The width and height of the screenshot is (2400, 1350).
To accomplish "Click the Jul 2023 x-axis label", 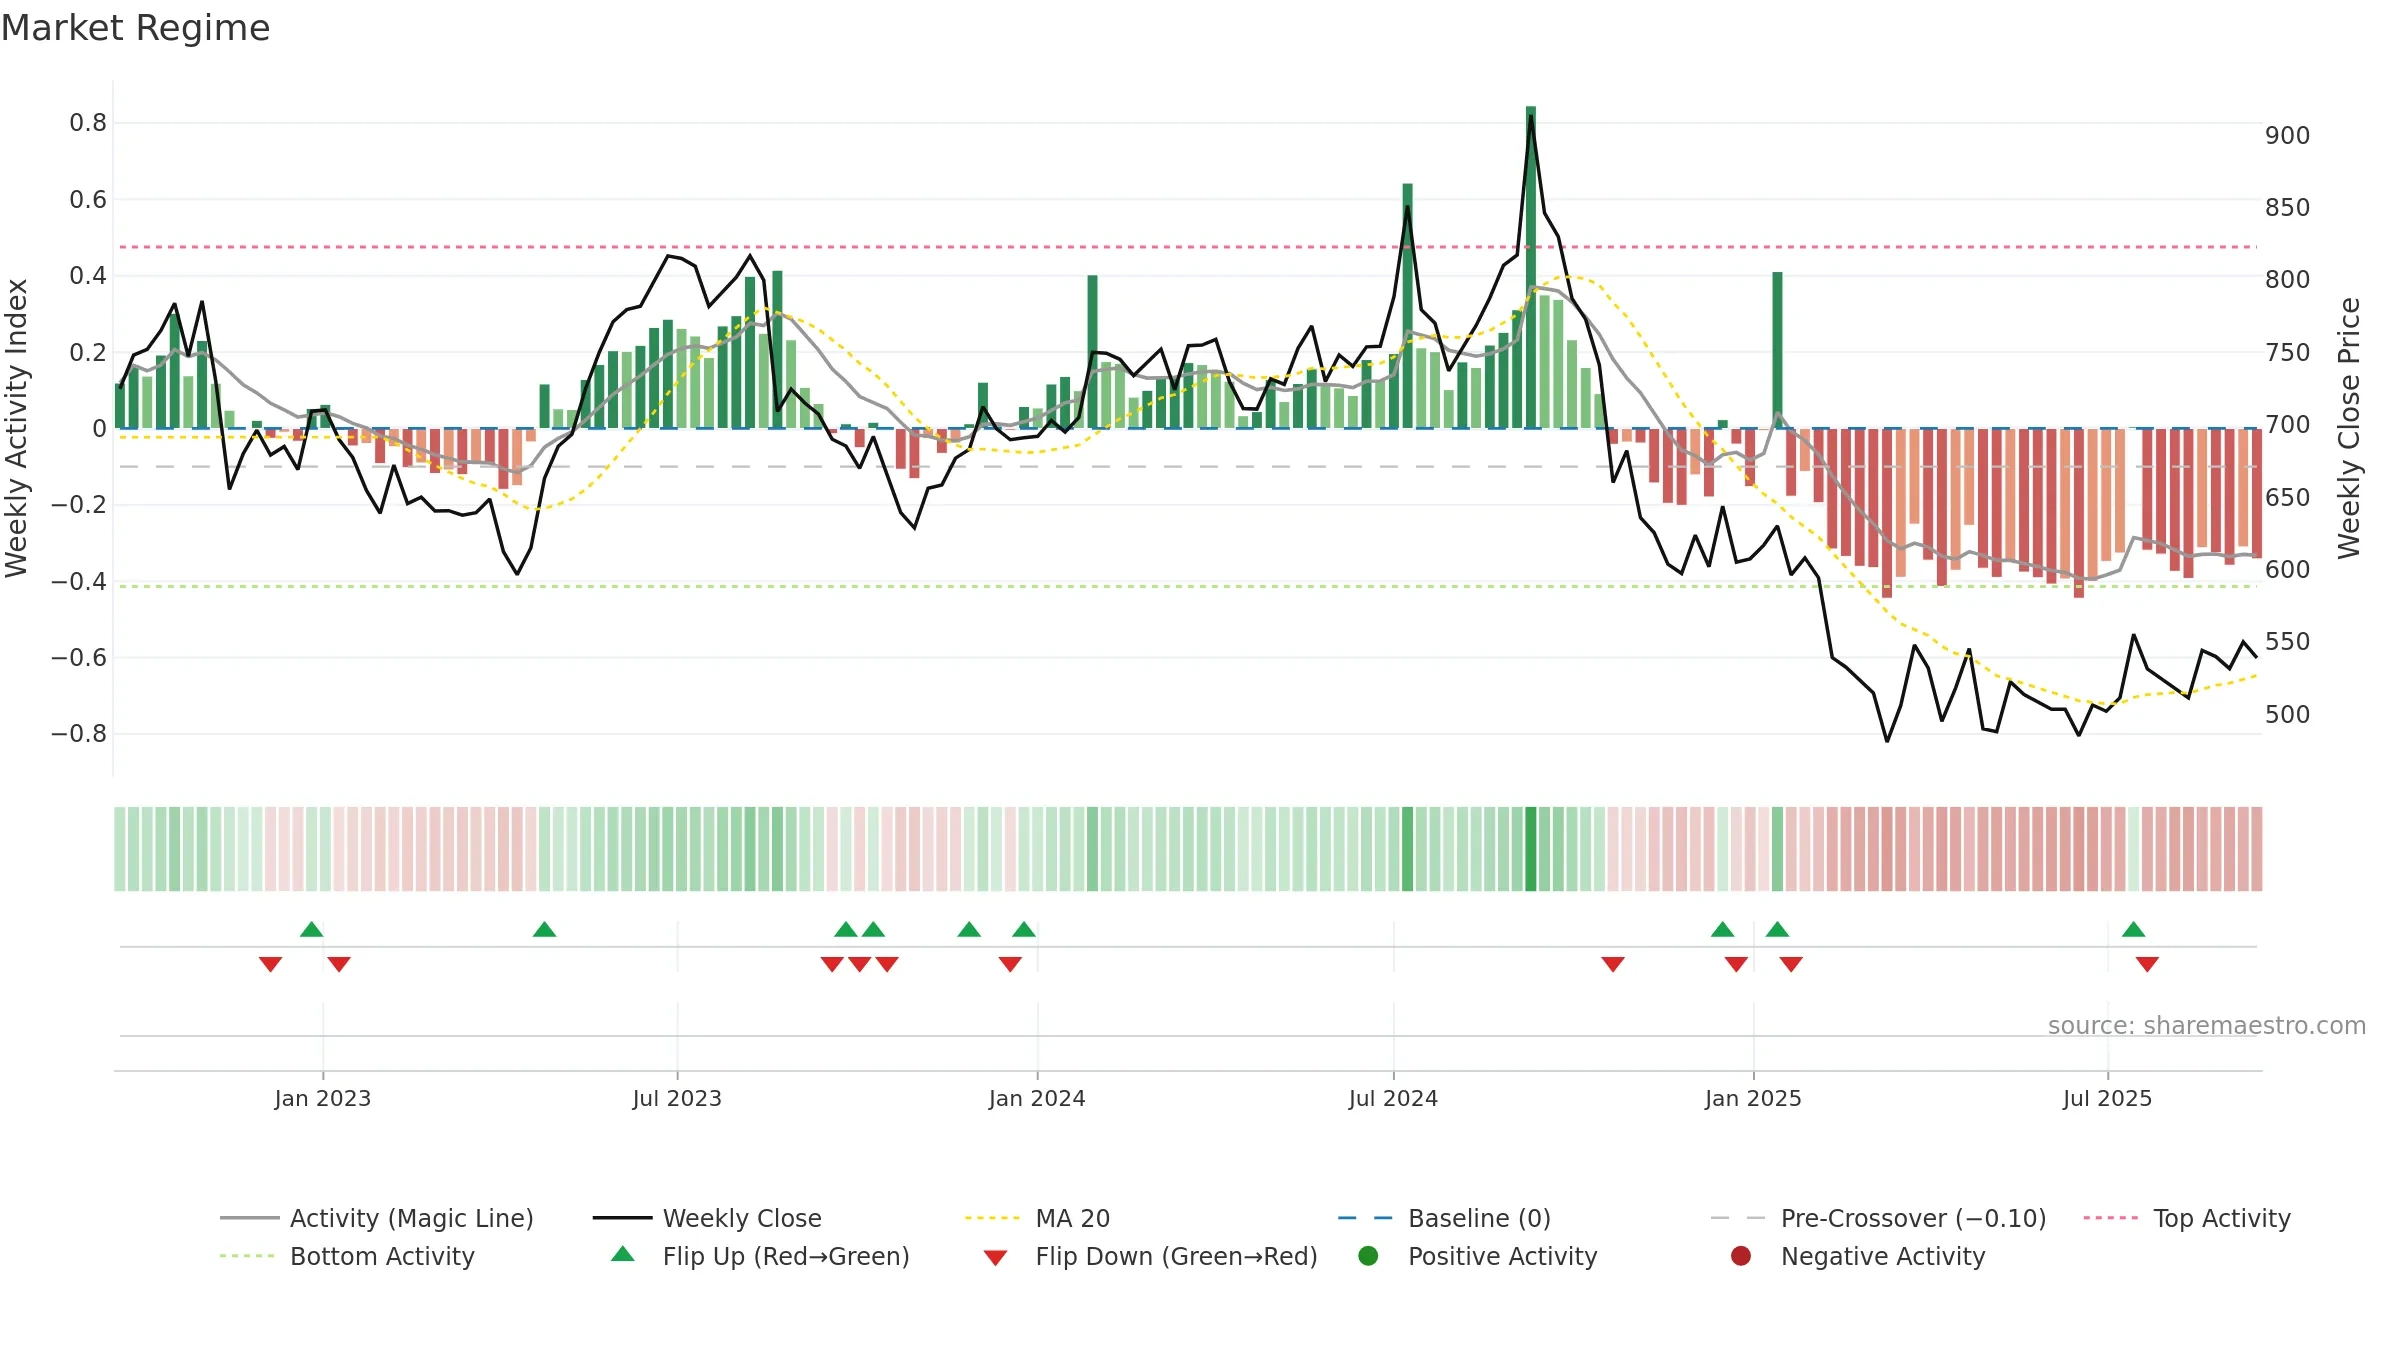I will pos(677,1098).
